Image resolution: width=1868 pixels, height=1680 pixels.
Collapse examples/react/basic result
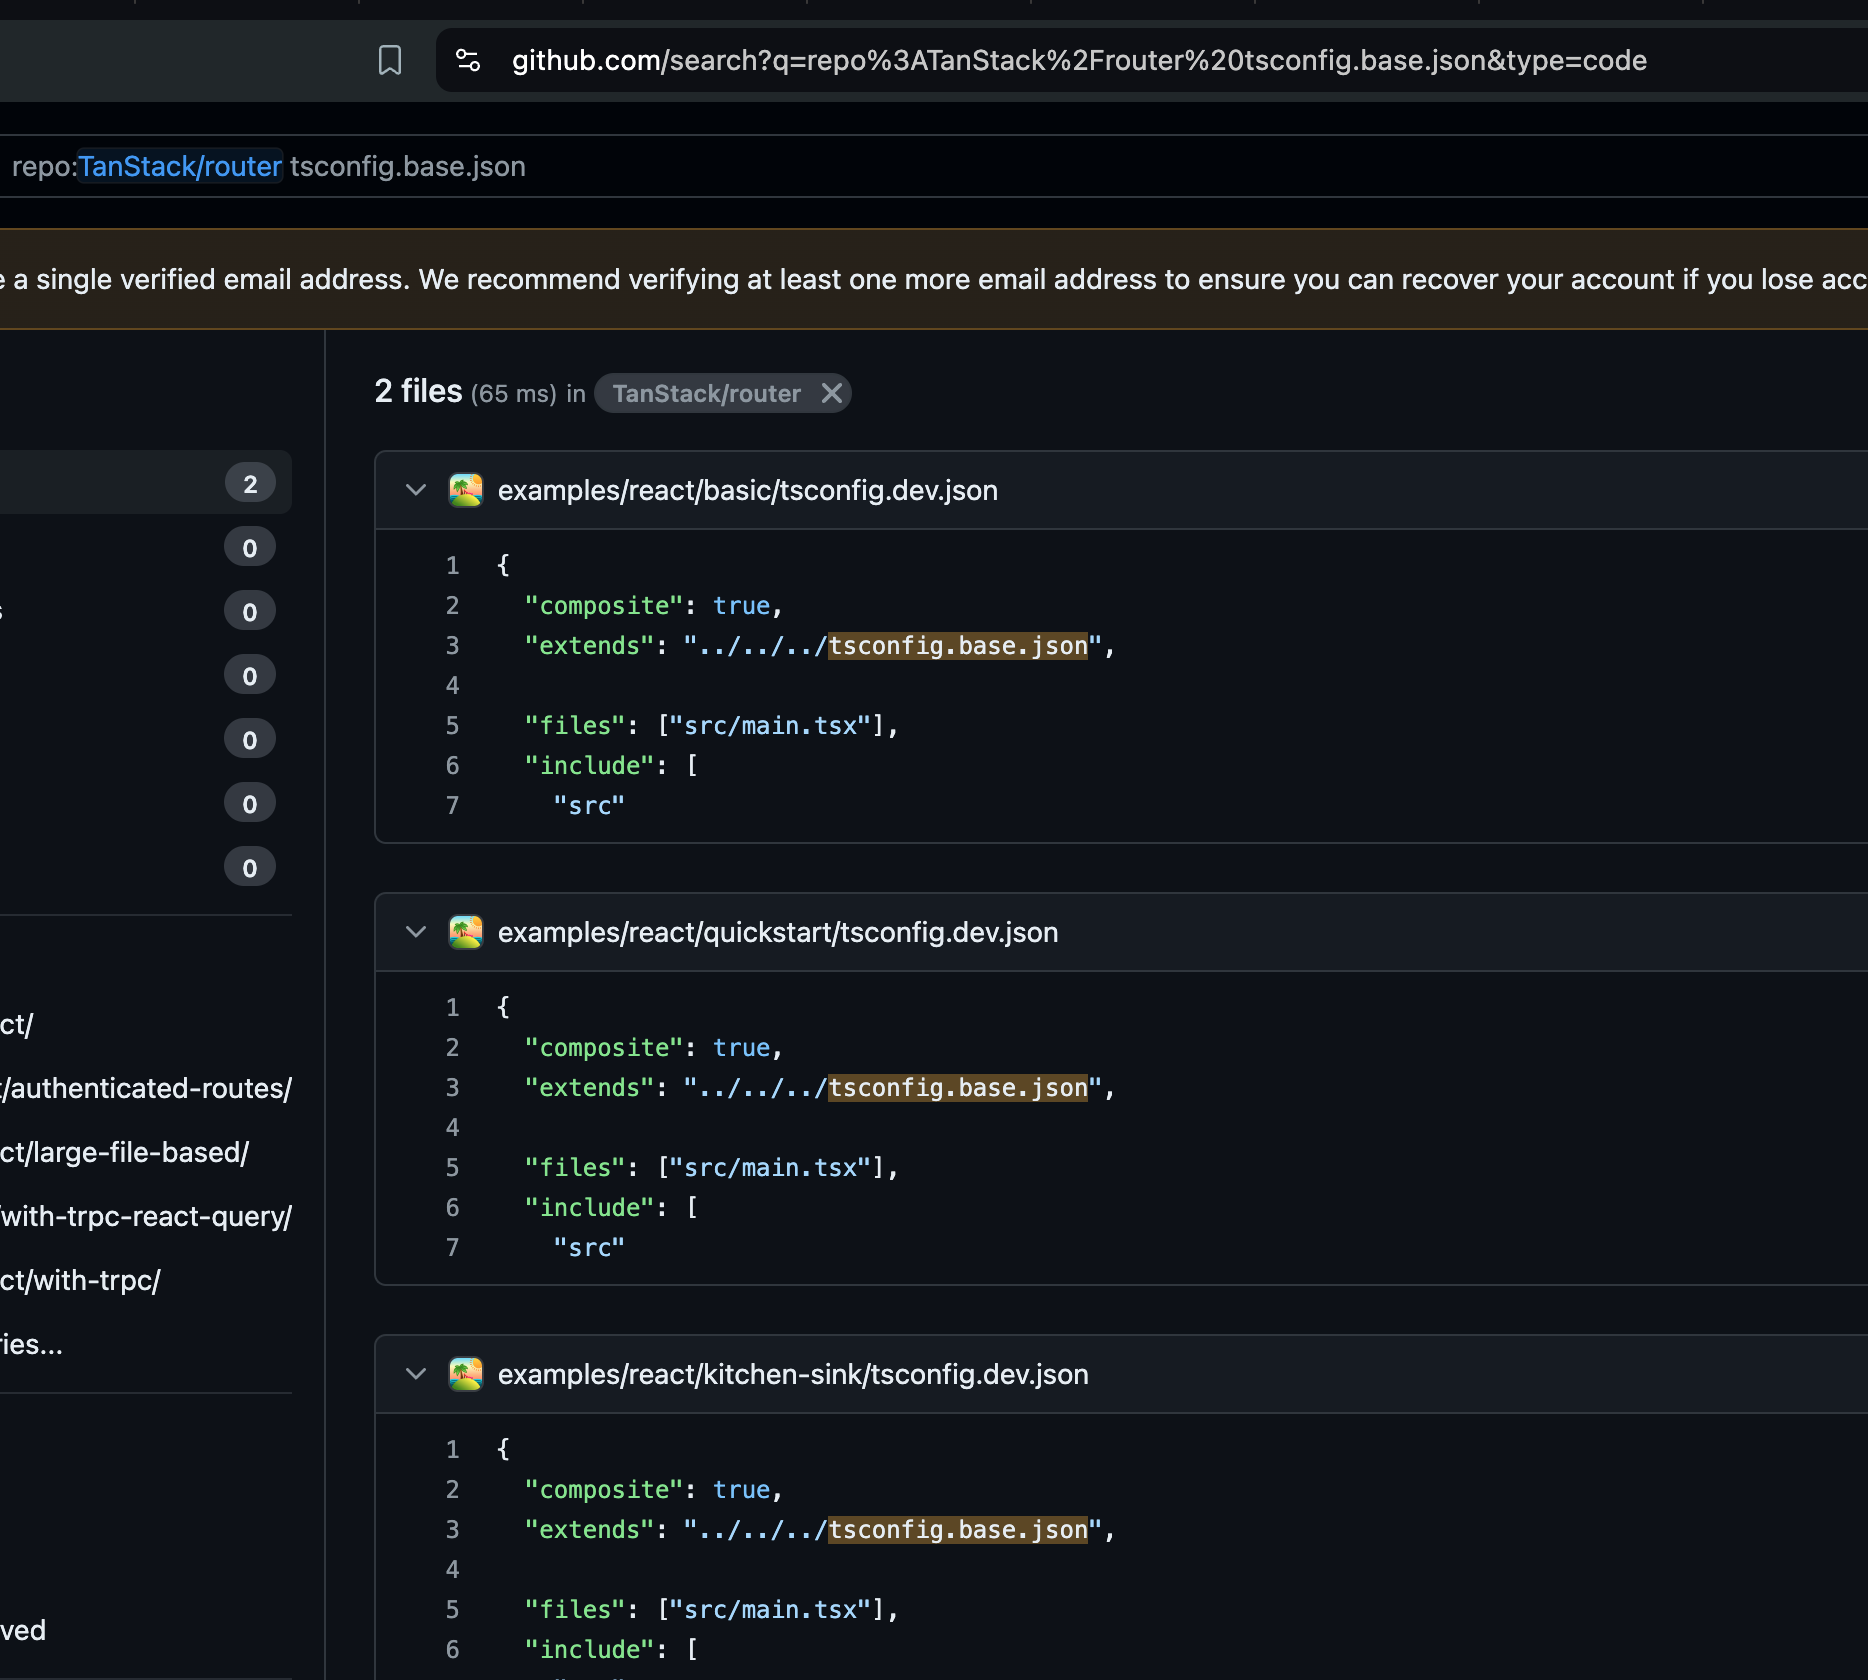click(x=416, y=490)
